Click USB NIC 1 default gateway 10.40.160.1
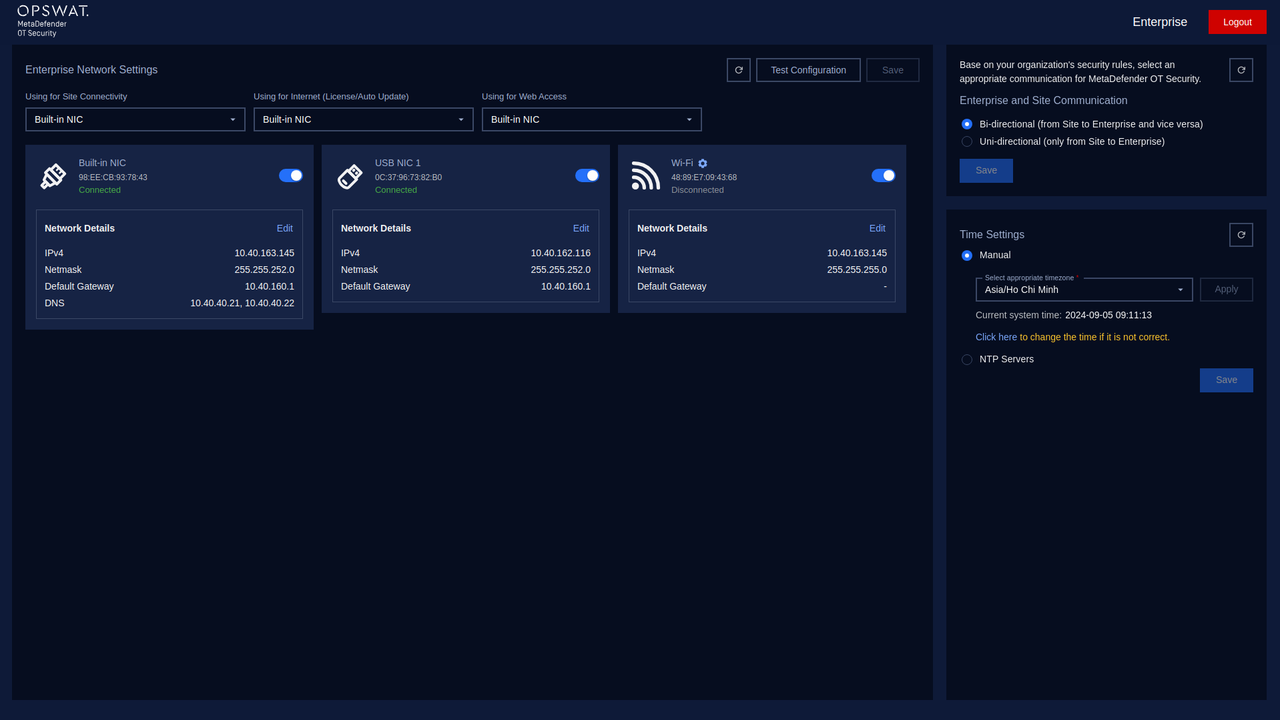Viewport: 1280px width, 720px height. pos(566,286)
